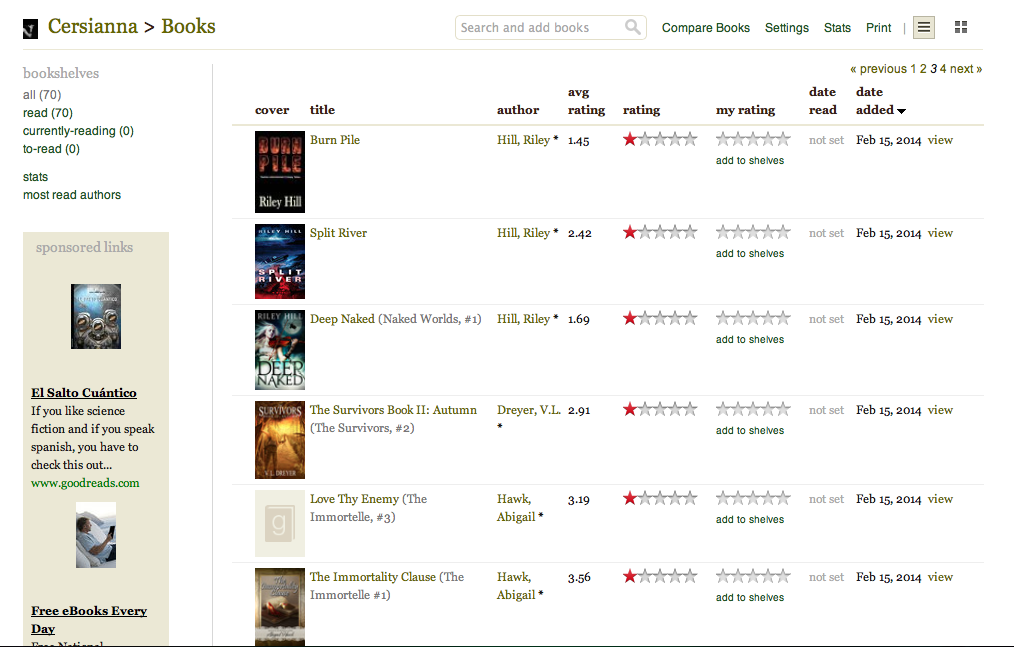Open add to shelves for The Immortality Clause
Image resolution: width=1014 pixels, height=647 pixels.
pos(750,598)
